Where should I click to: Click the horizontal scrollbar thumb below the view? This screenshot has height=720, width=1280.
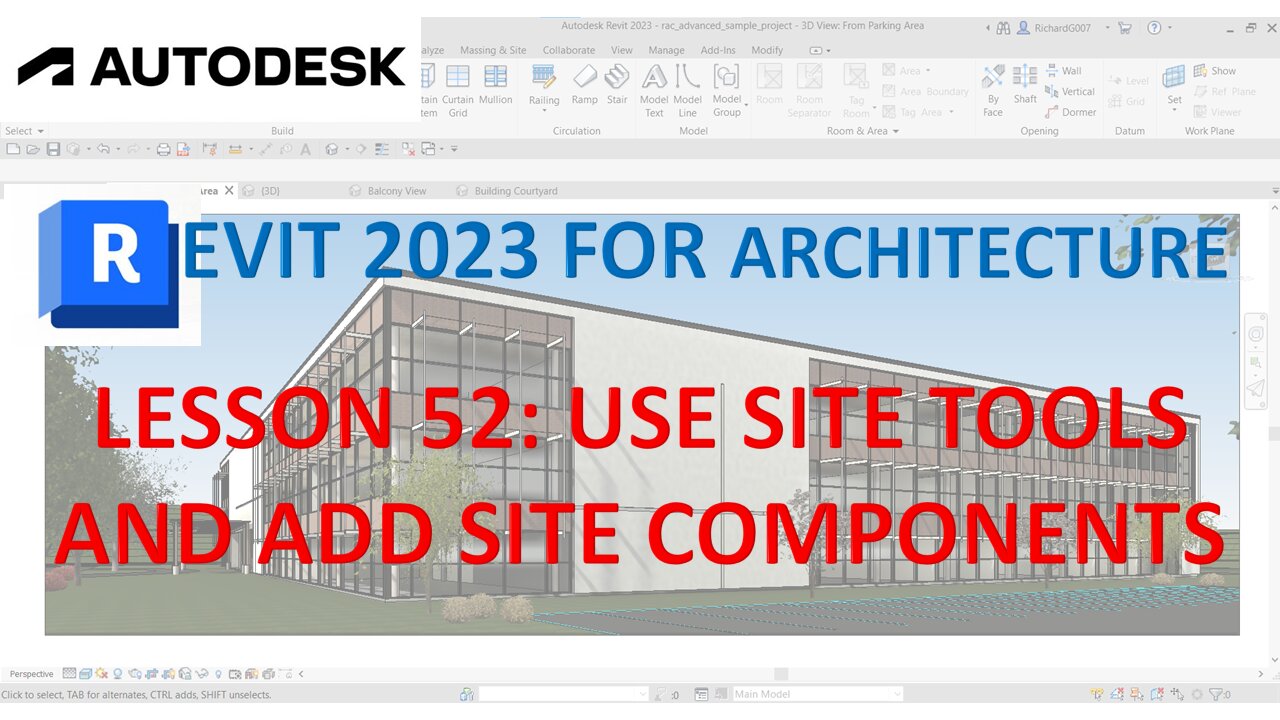[781, 674]
